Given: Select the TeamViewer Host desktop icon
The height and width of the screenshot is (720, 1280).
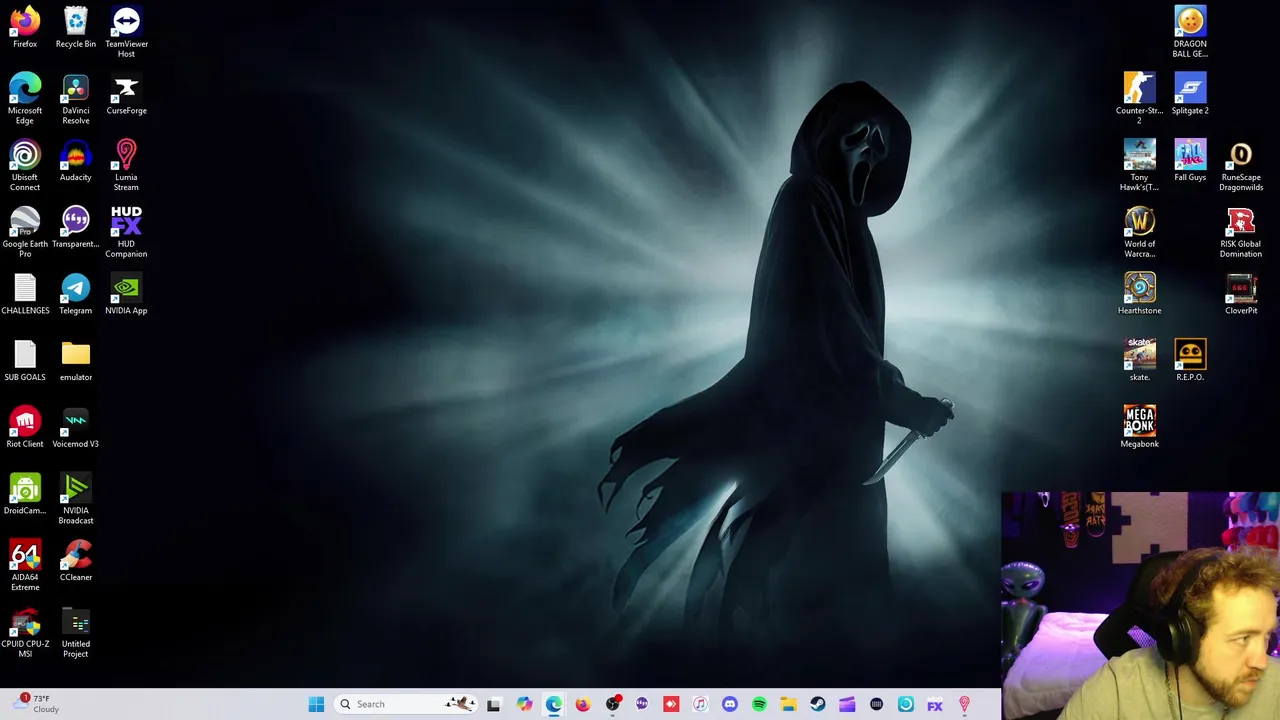Looking at the screenshot, I should coord(126,32).
